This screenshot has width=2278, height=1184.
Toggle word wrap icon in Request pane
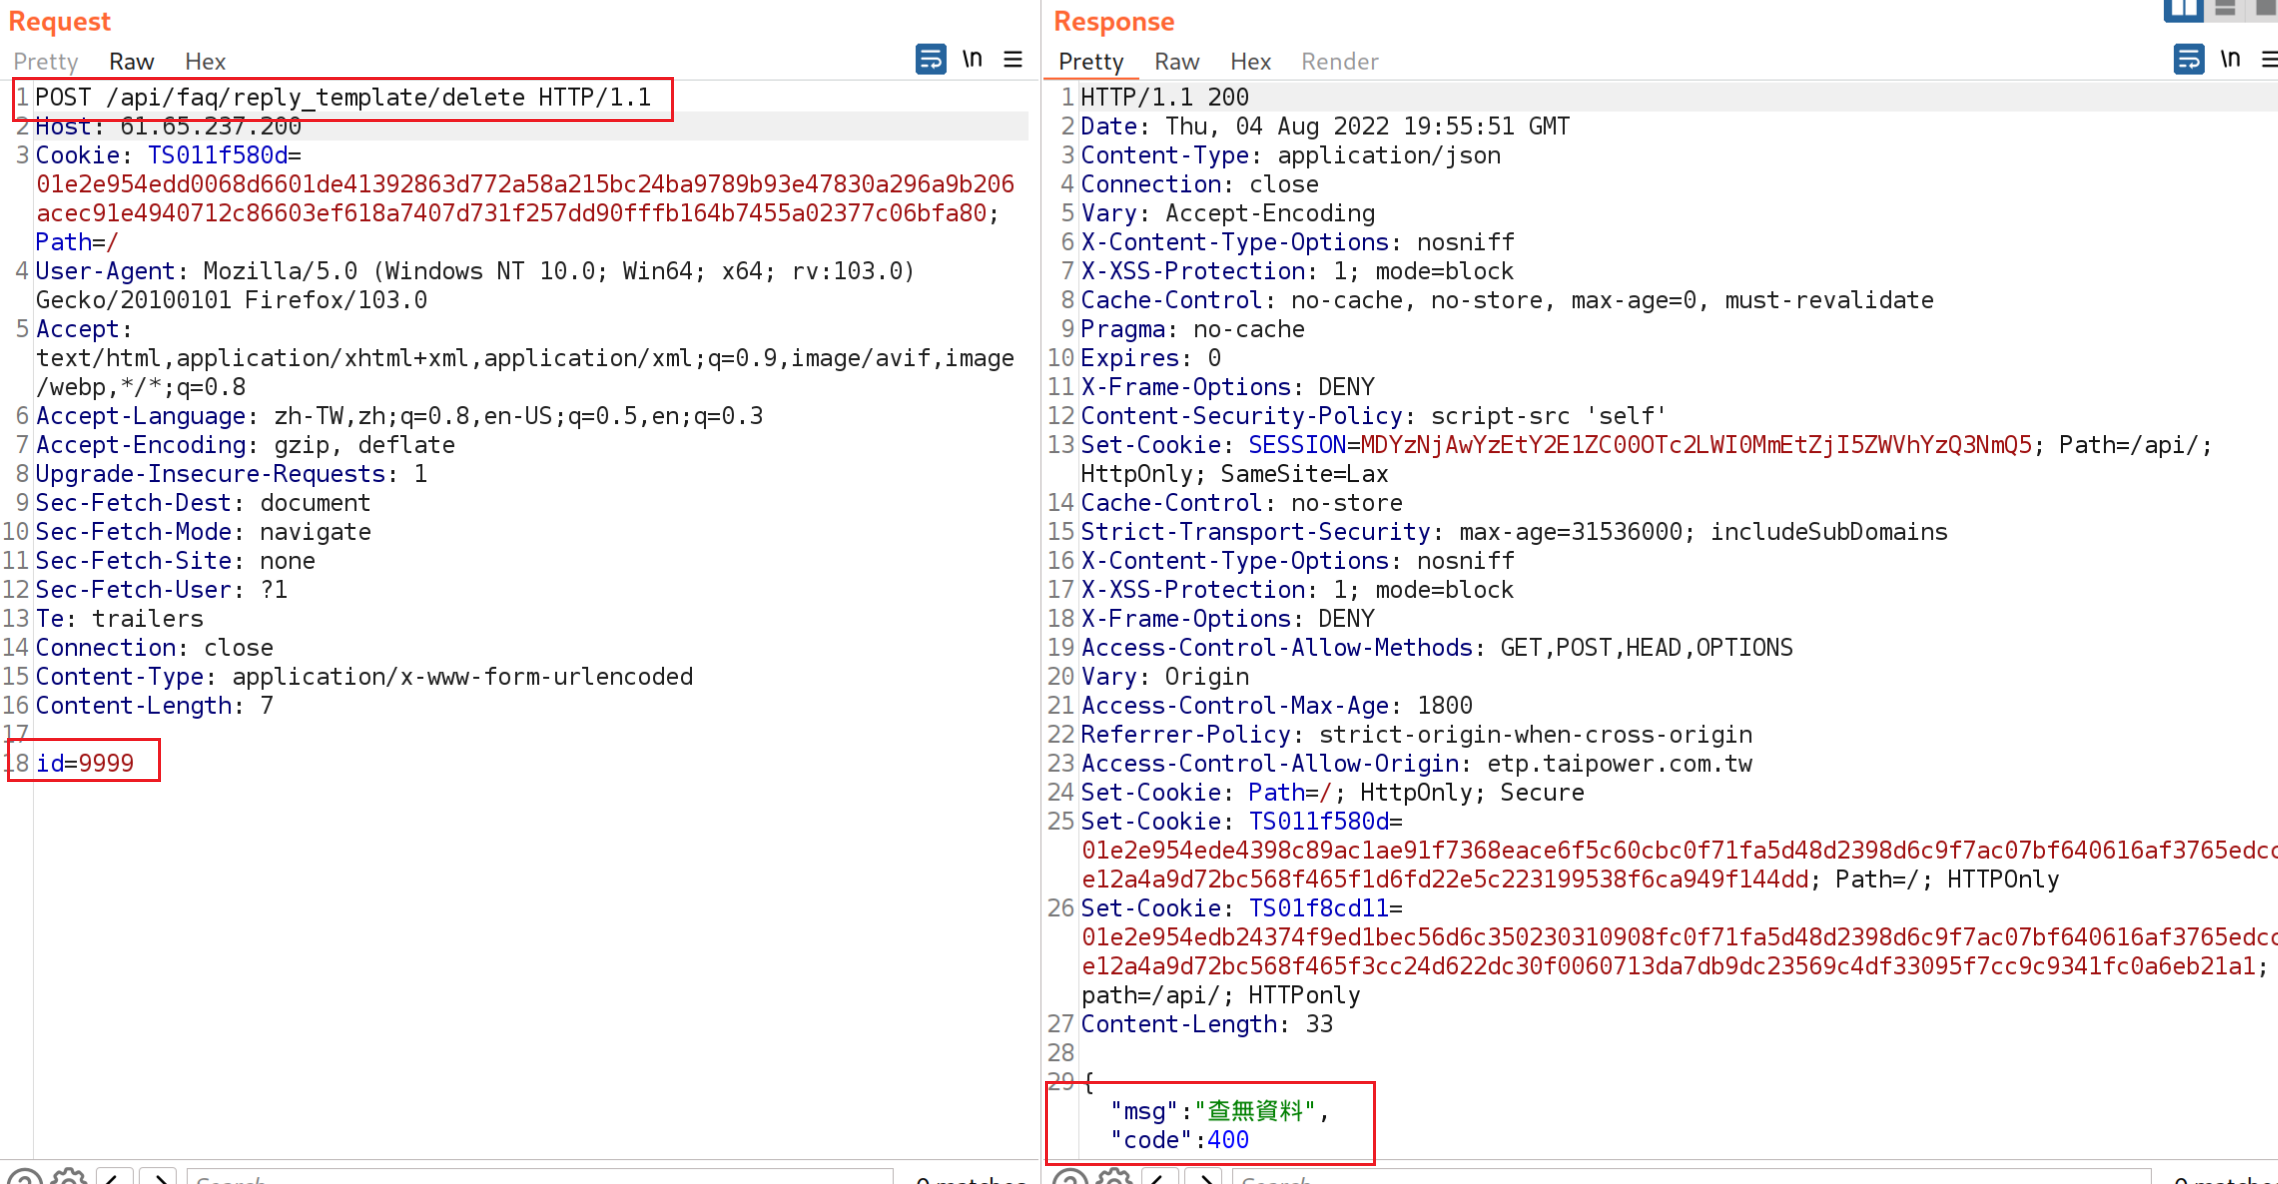(930, 59)
